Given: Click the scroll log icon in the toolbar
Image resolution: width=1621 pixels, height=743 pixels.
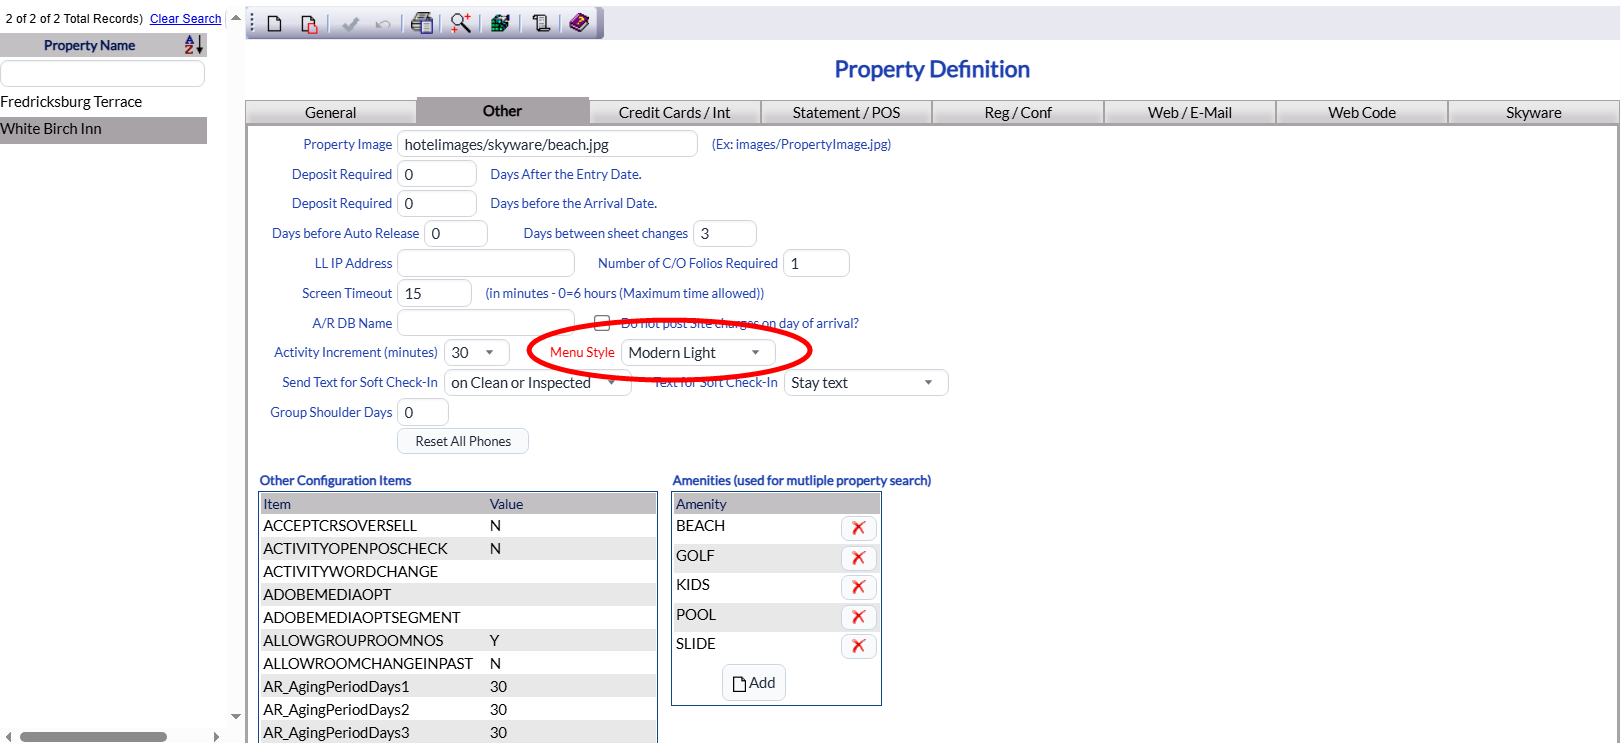Looking at the screenshot, I should [541, 24].
